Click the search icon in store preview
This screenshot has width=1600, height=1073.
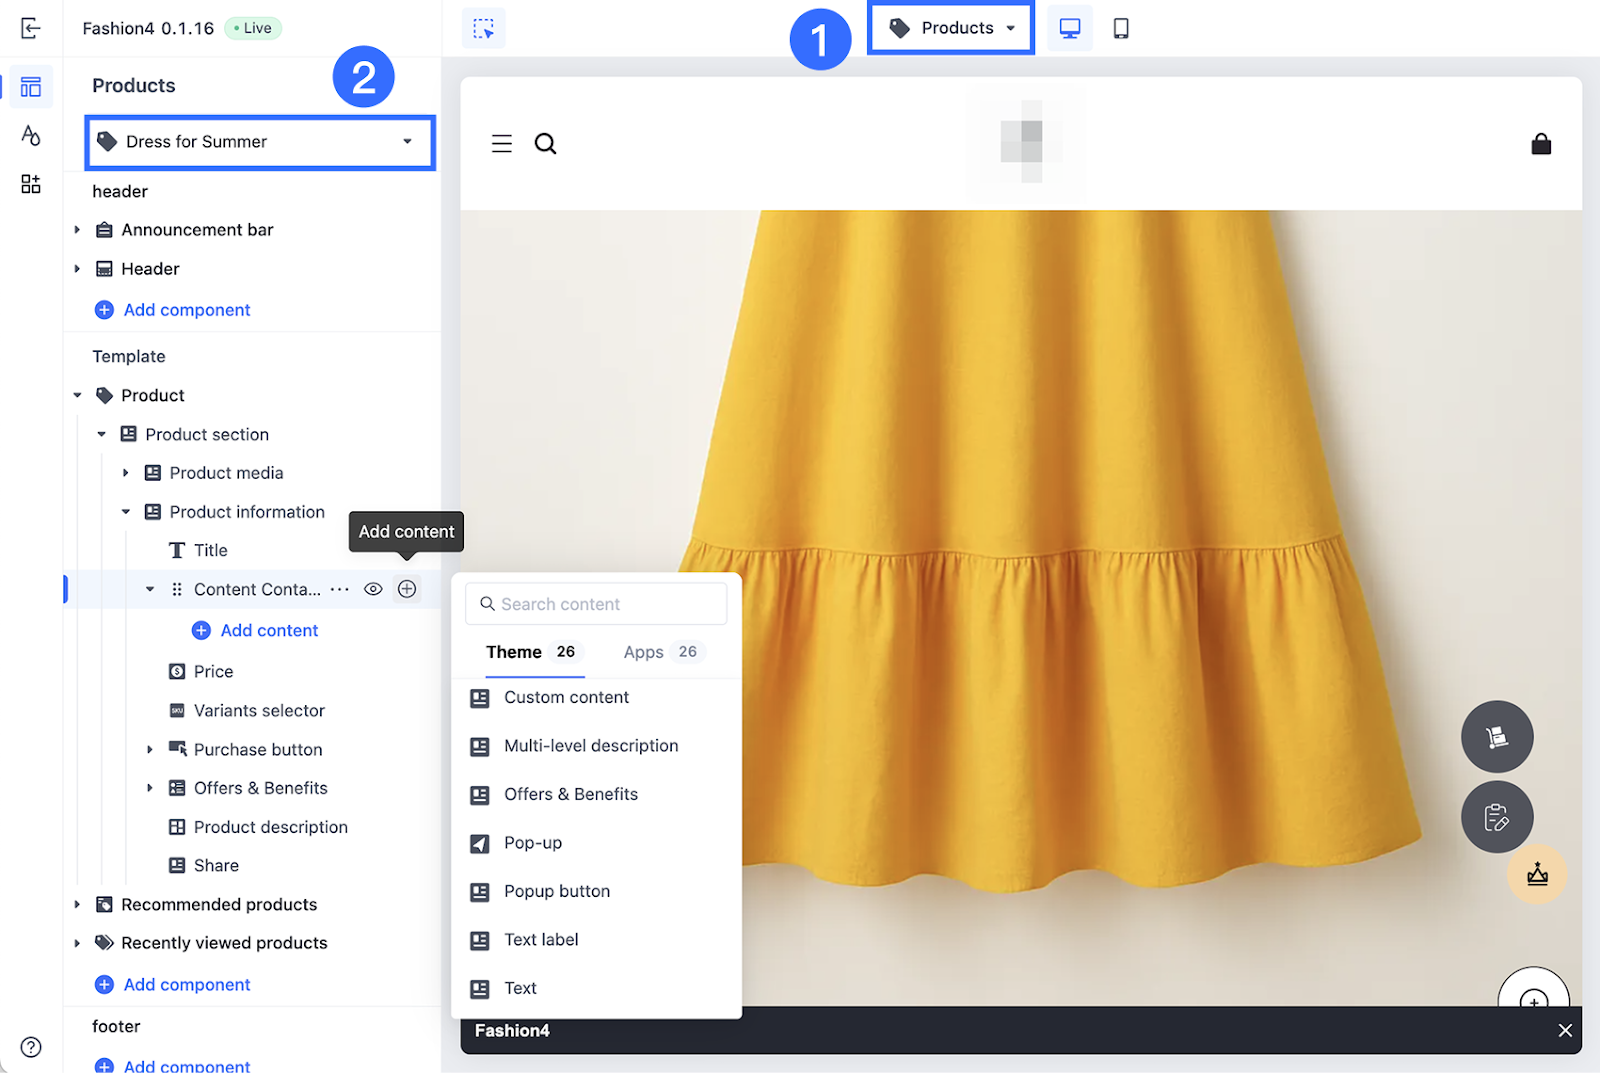click(x=545, y=144)
